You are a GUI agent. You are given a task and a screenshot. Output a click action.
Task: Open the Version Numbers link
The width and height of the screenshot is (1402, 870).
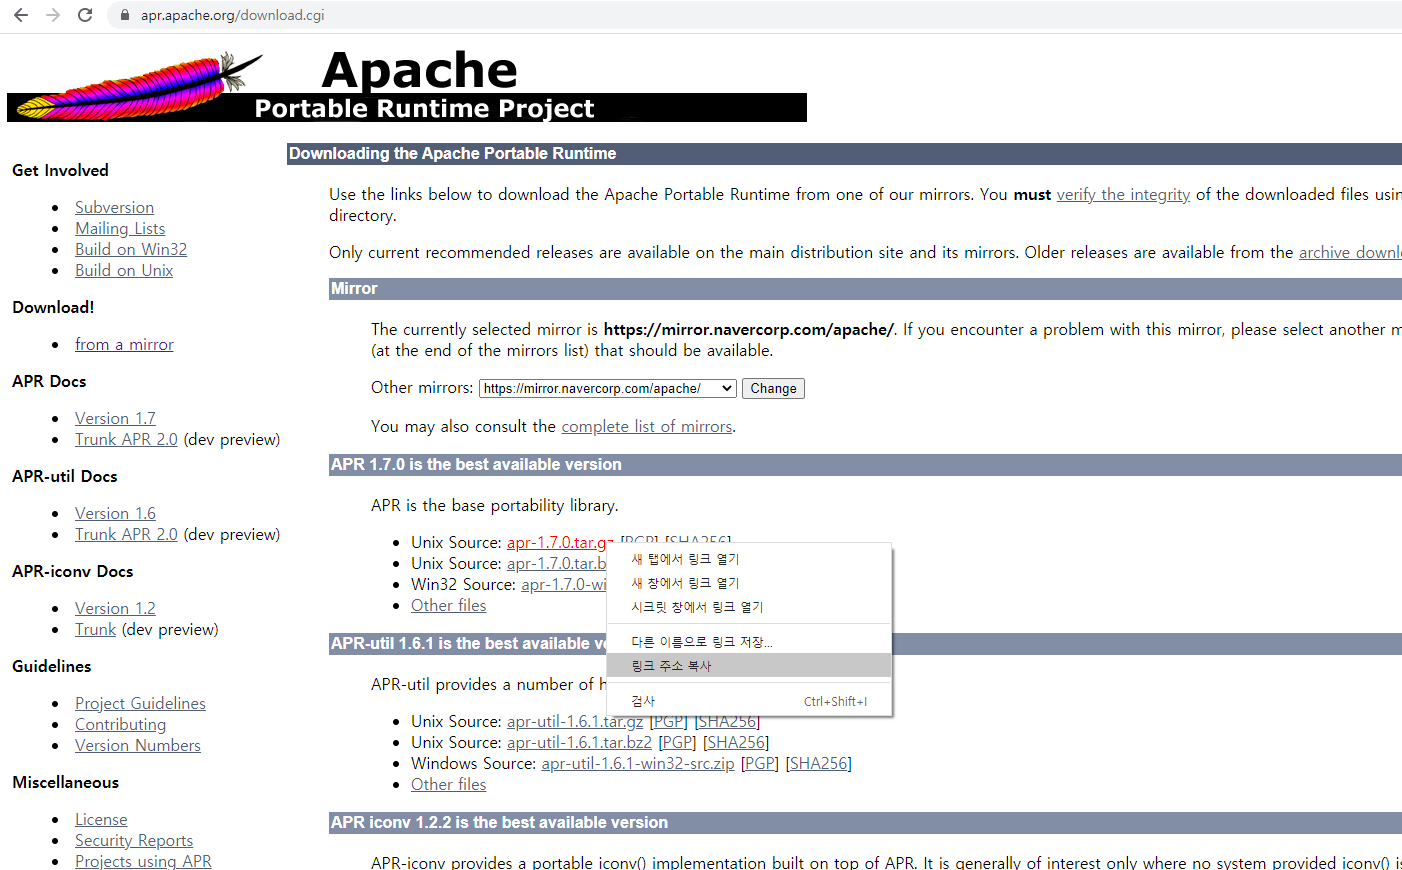tap(138, 745)
